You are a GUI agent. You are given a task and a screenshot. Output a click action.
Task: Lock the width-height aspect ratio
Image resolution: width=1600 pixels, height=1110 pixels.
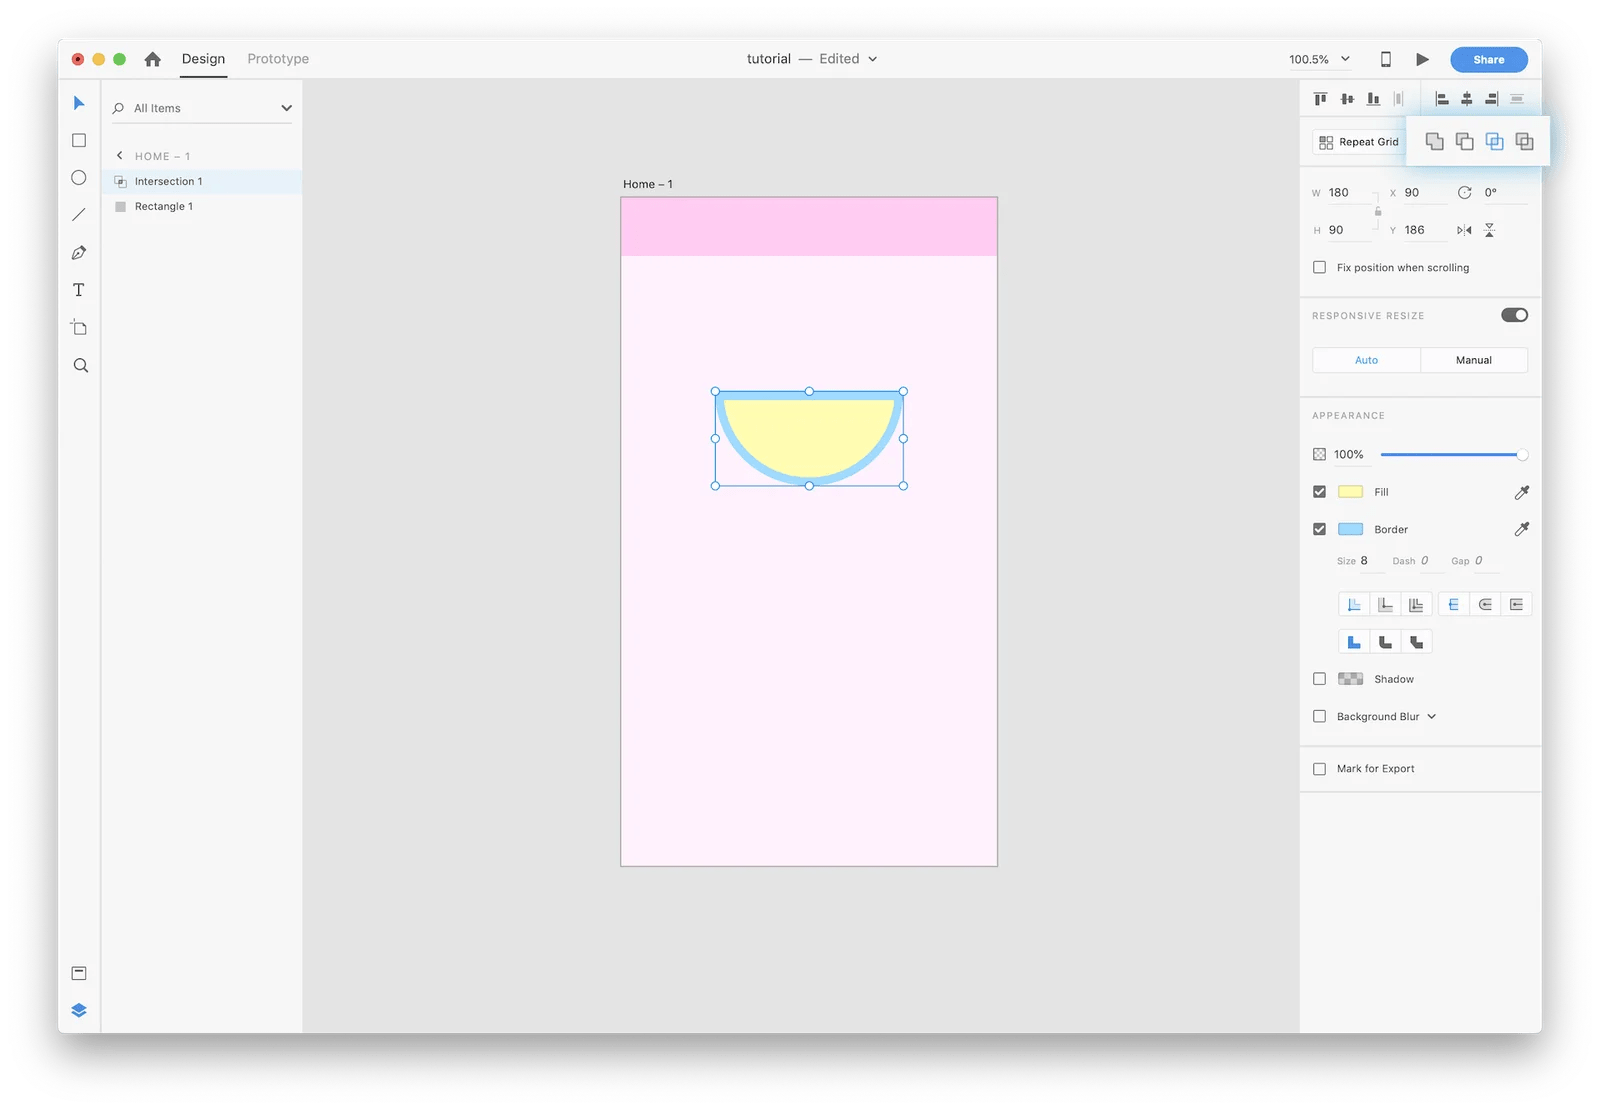pyautogui.click(x=1378, y=211)
